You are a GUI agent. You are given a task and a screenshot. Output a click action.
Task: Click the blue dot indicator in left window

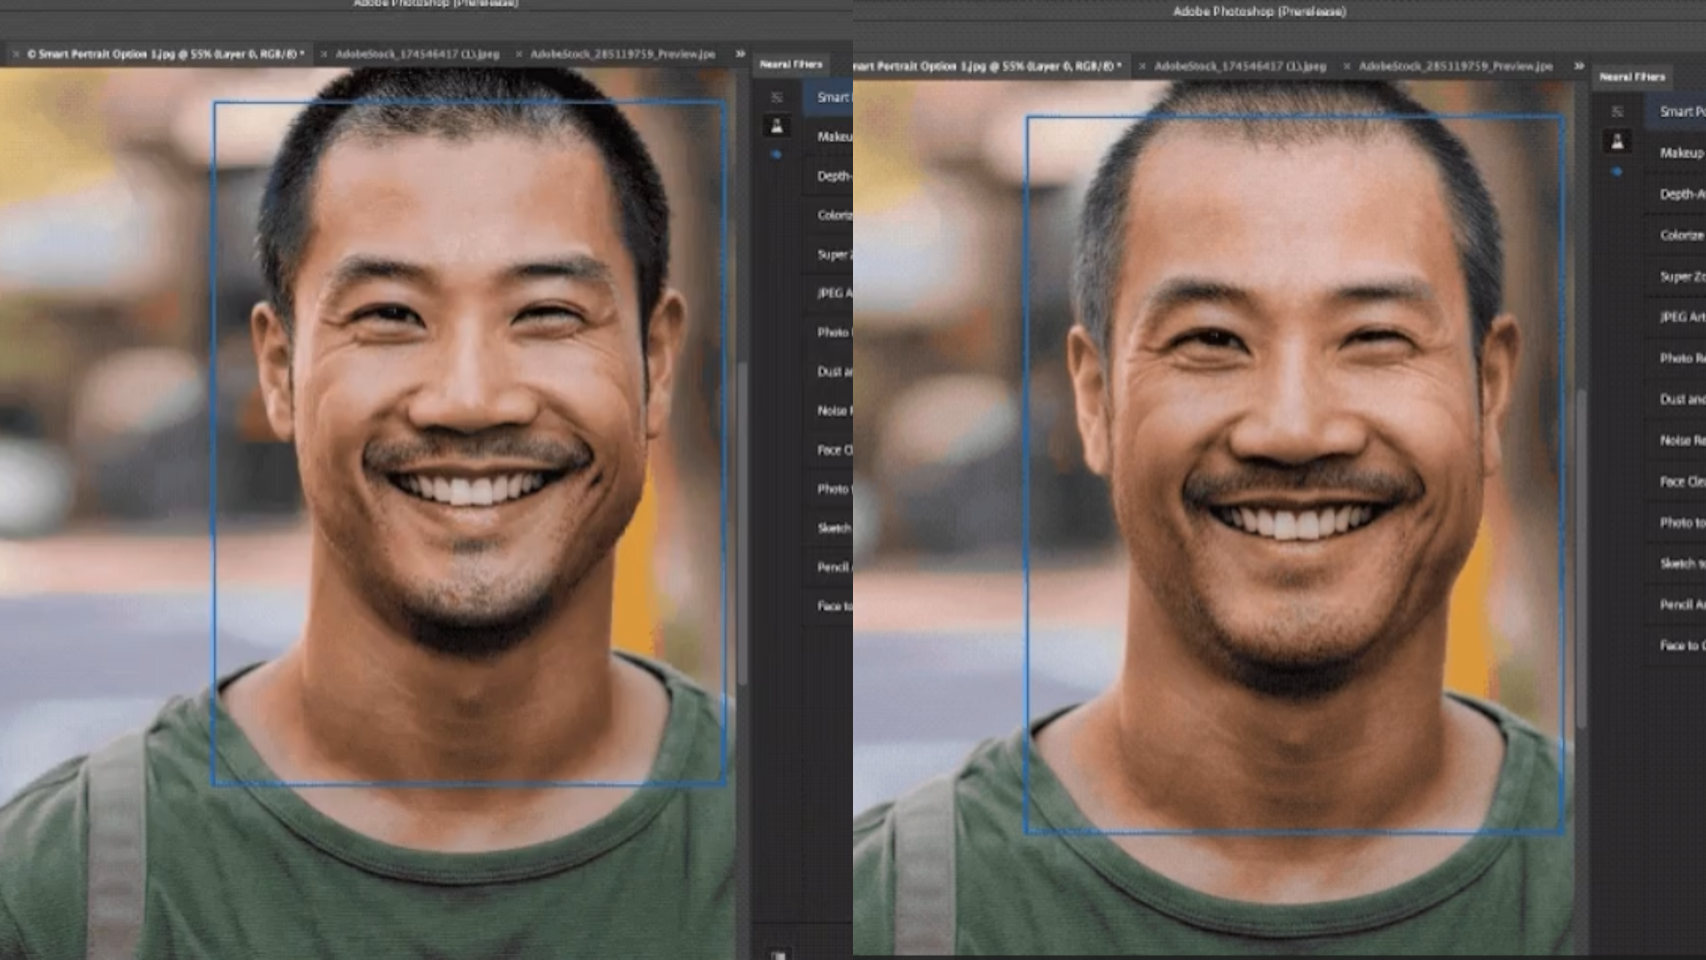pyautogui.click(x=777, y=155)
